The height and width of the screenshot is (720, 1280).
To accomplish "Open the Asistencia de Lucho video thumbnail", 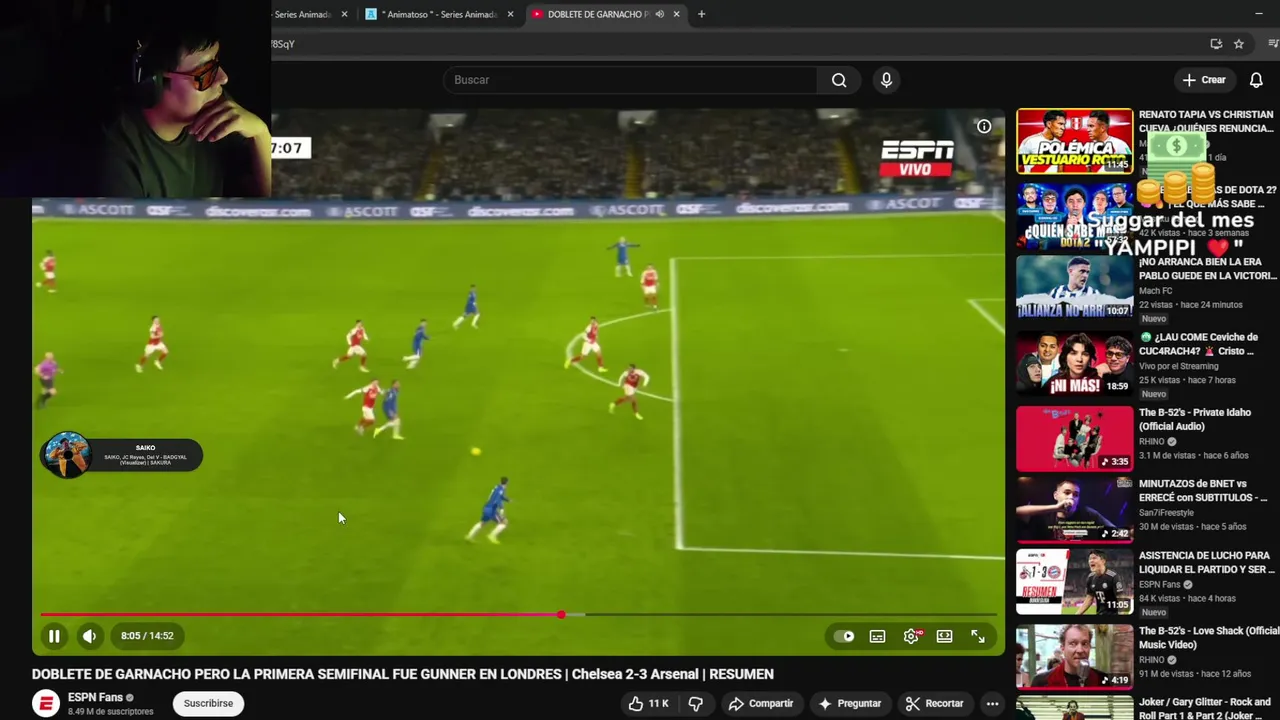I will click(1075, 582).
